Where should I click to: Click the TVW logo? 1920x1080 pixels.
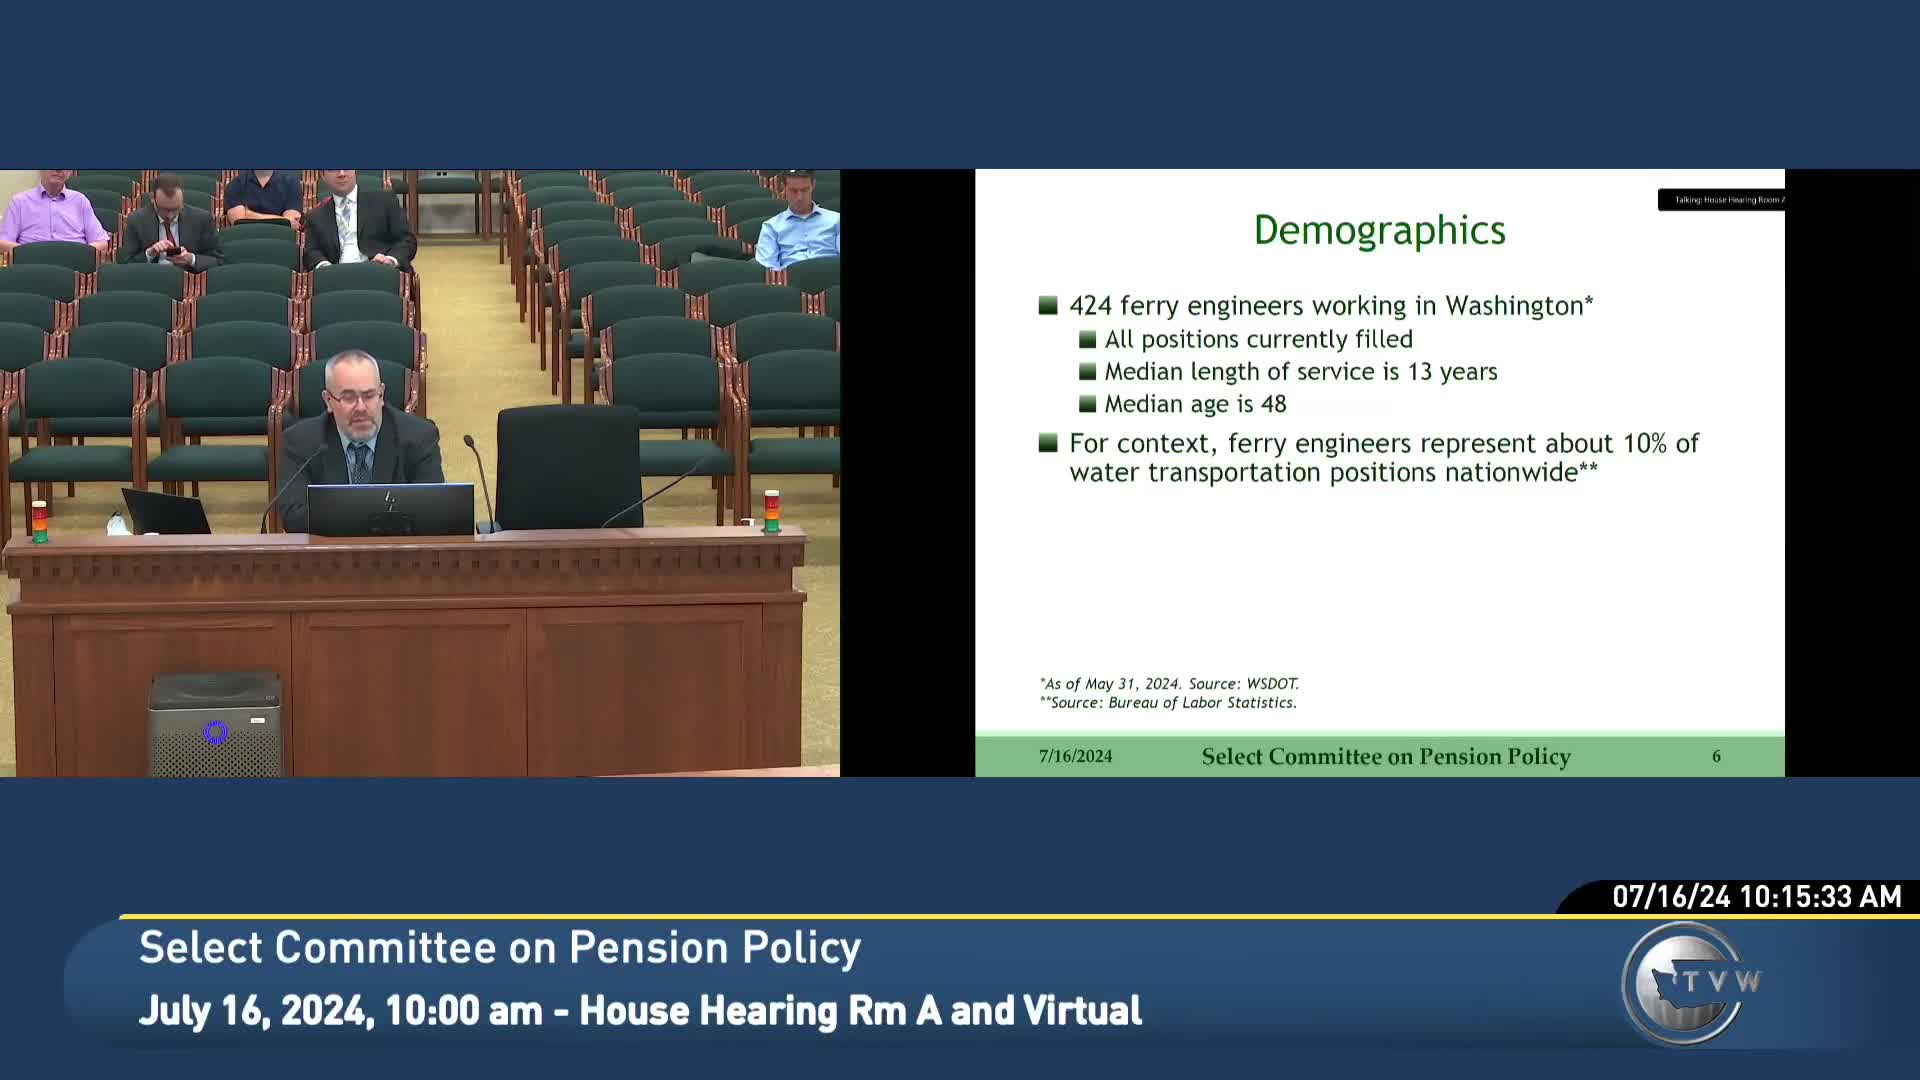click(1687, 984)
